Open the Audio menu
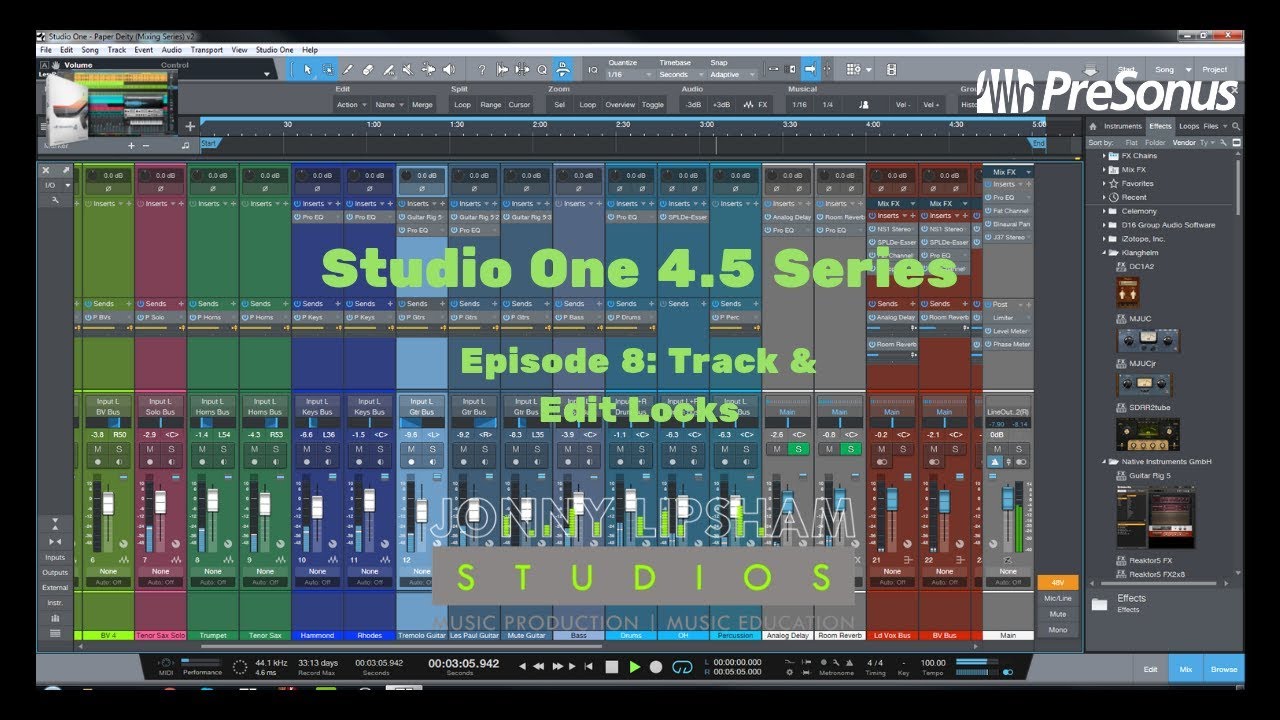This screenshot has width=1280, height=720. 172,49
